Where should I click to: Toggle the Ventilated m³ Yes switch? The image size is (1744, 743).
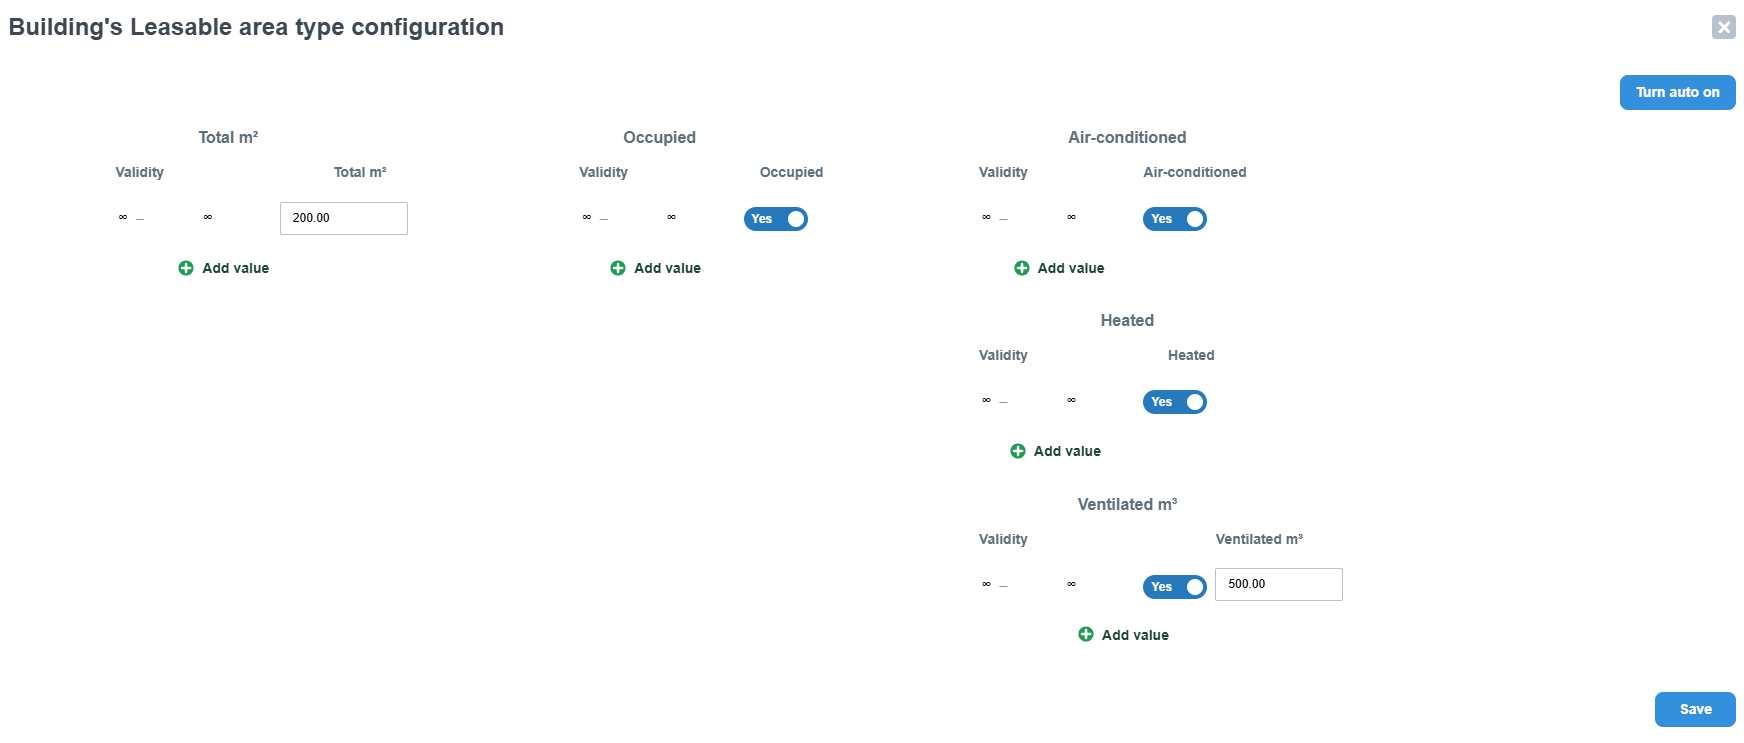[x=1175, y=587]
